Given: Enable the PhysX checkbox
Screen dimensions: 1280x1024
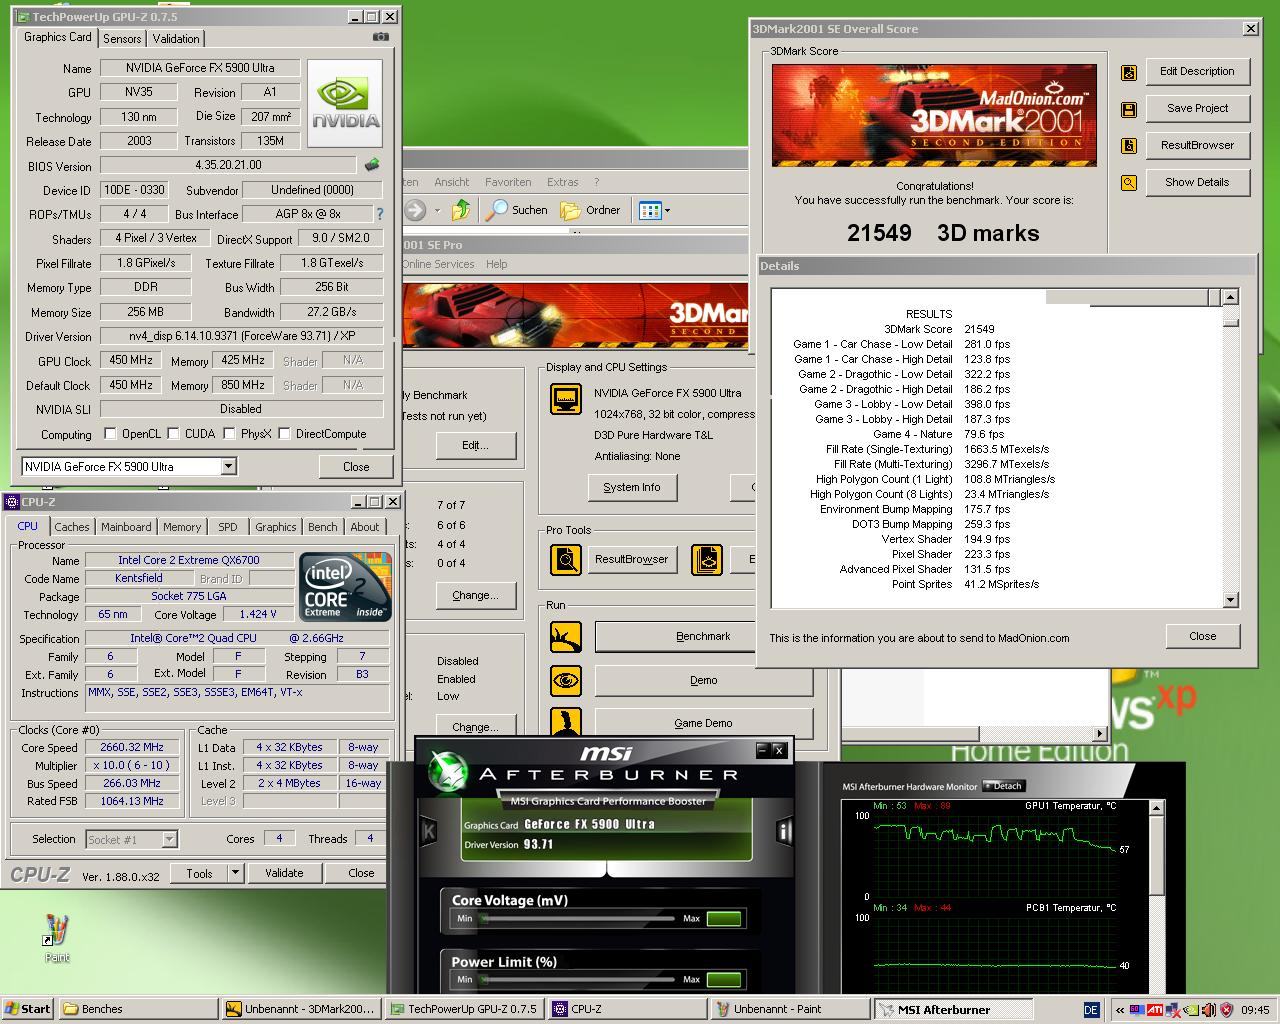Looking at the screenshot, I should point(230,433).
